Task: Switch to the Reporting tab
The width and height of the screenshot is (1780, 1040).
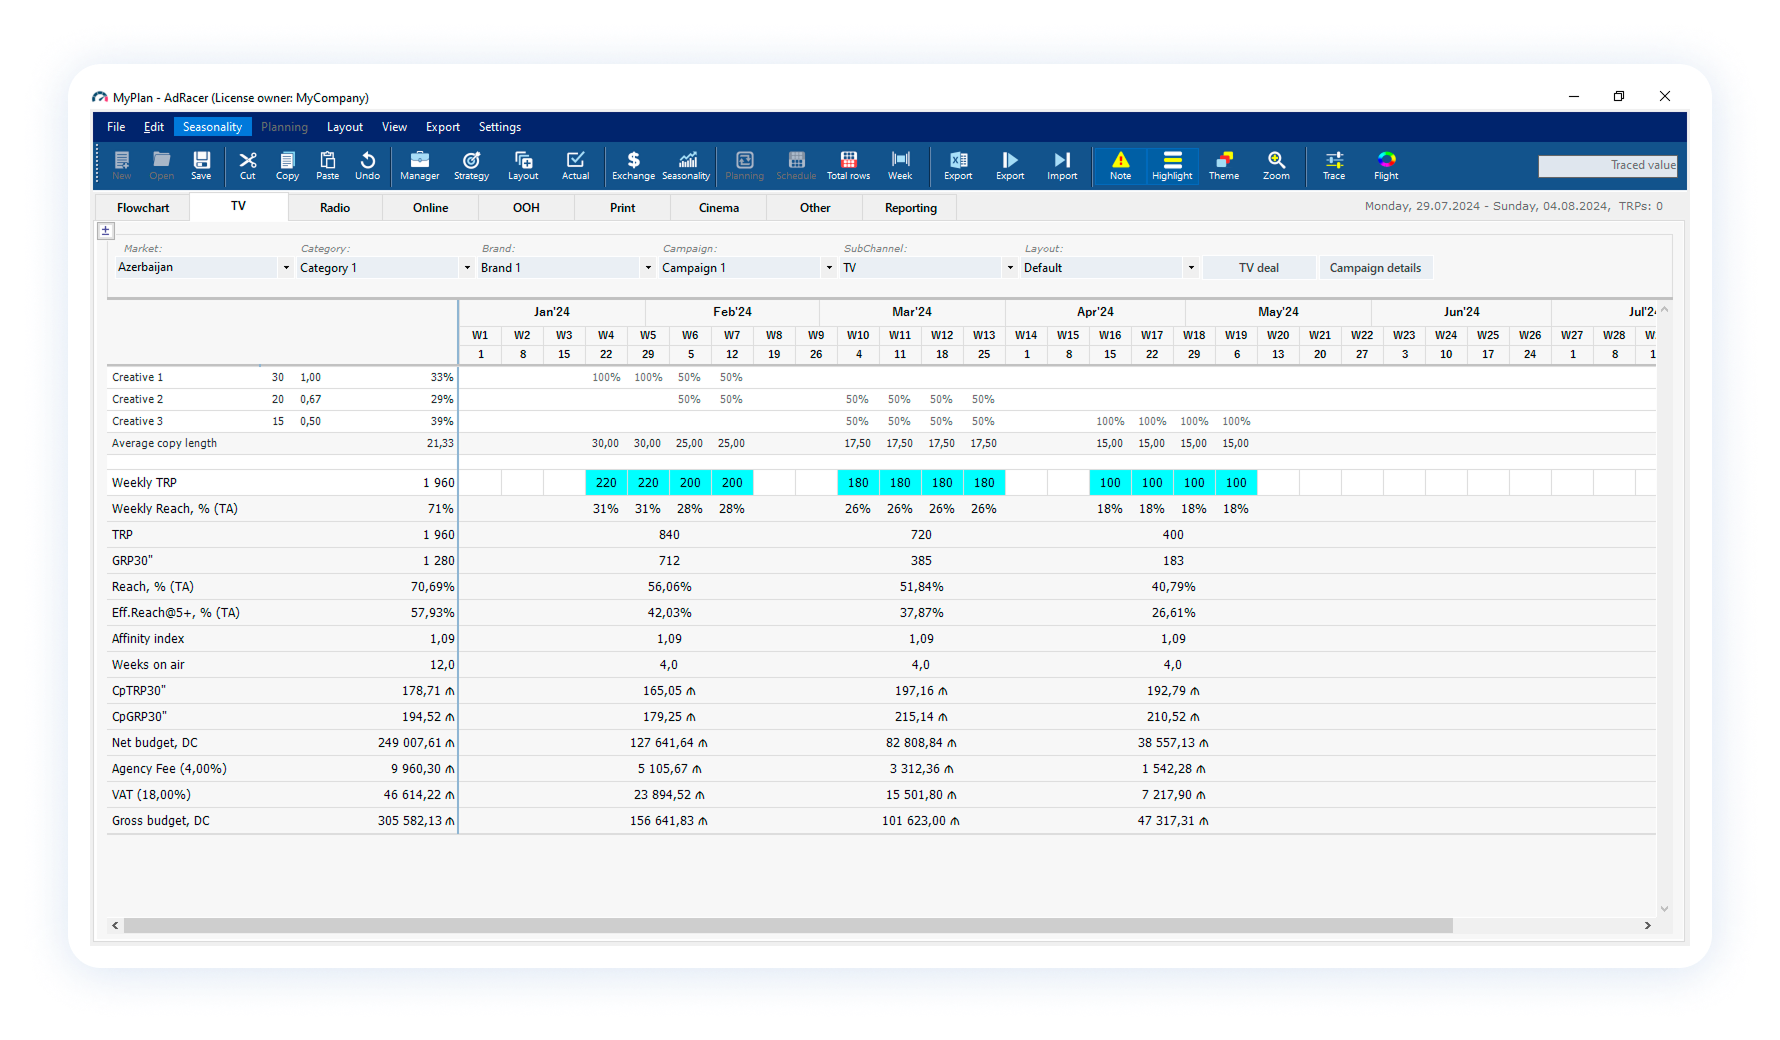Action: click(911, 208)
